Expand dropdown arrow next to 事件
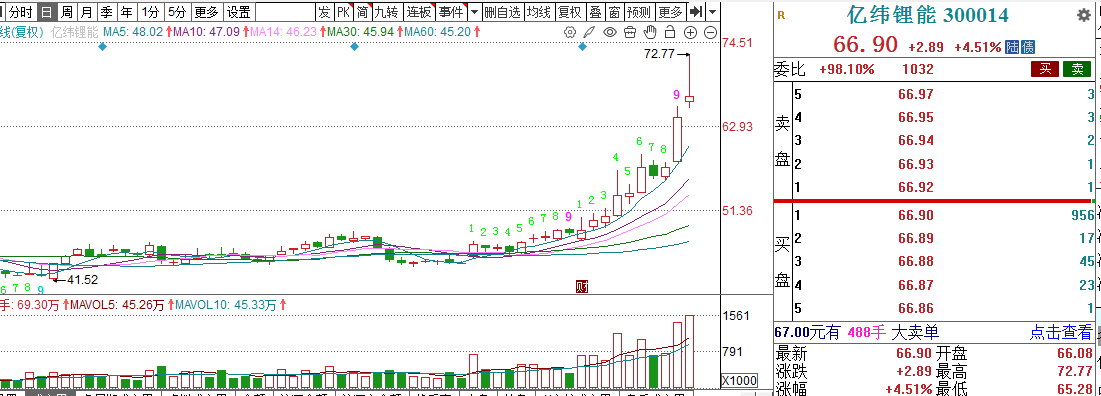 pos(474,12)
